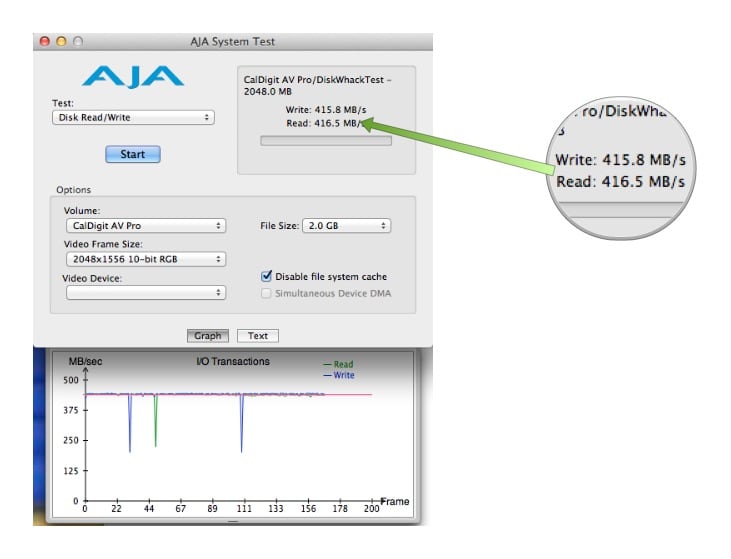Close the AJA System Test window
Screen dimensions: 731x559
(45, 41)
